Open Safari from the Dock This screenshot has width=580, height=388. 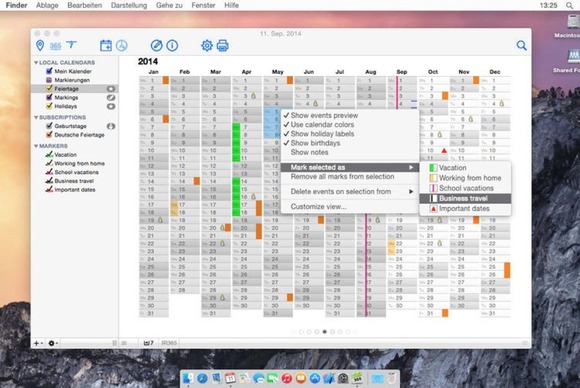202,378
